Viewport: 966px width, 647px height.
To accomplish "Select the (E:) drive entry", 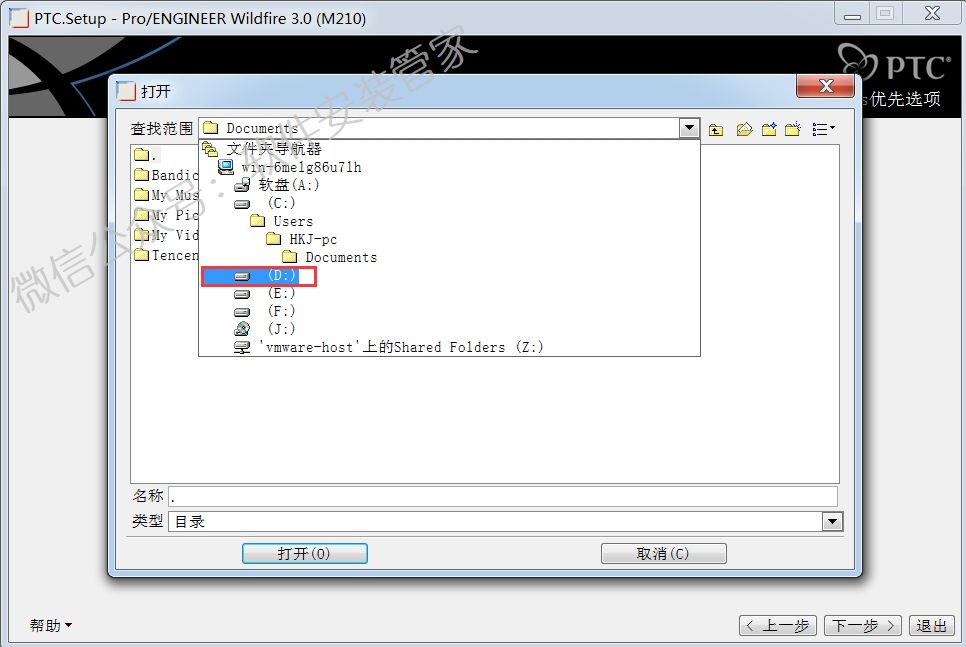I will [x=279, y=293].
